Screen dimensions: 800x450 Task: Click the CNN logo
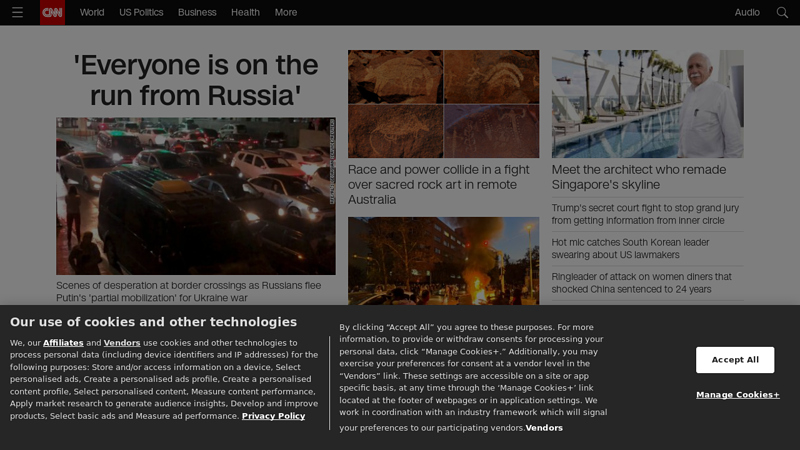click(53, 12)
